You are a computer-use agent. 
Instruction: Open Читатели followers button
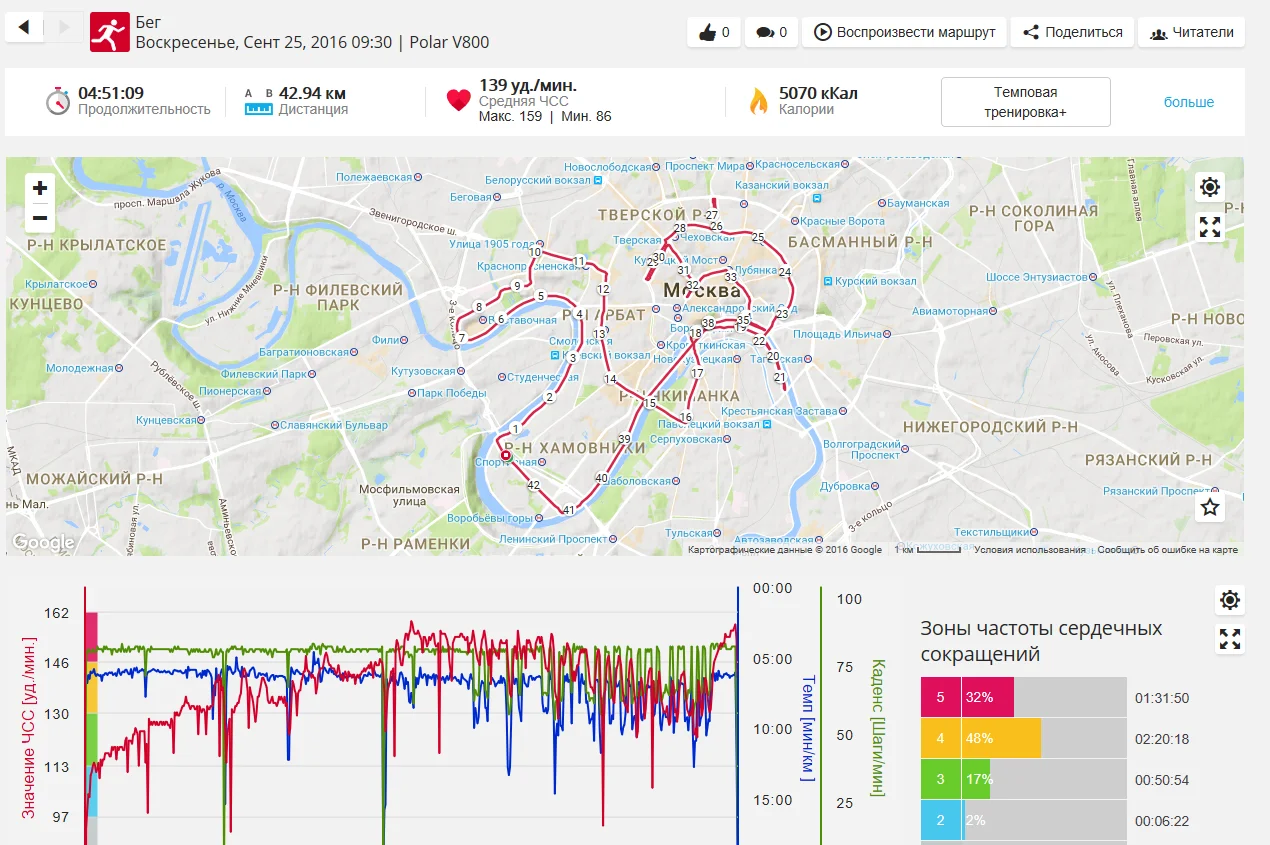[x=1191, y=32]
